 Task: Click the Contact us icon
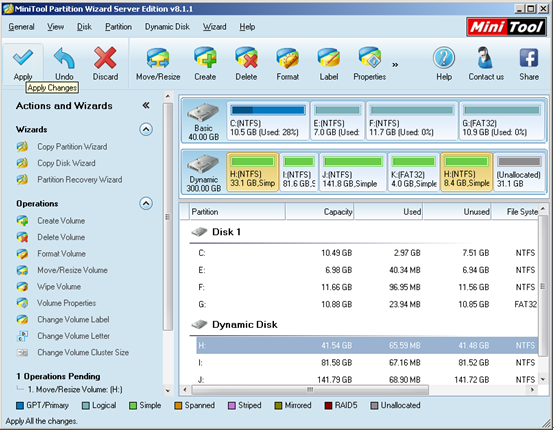point(486,64)
